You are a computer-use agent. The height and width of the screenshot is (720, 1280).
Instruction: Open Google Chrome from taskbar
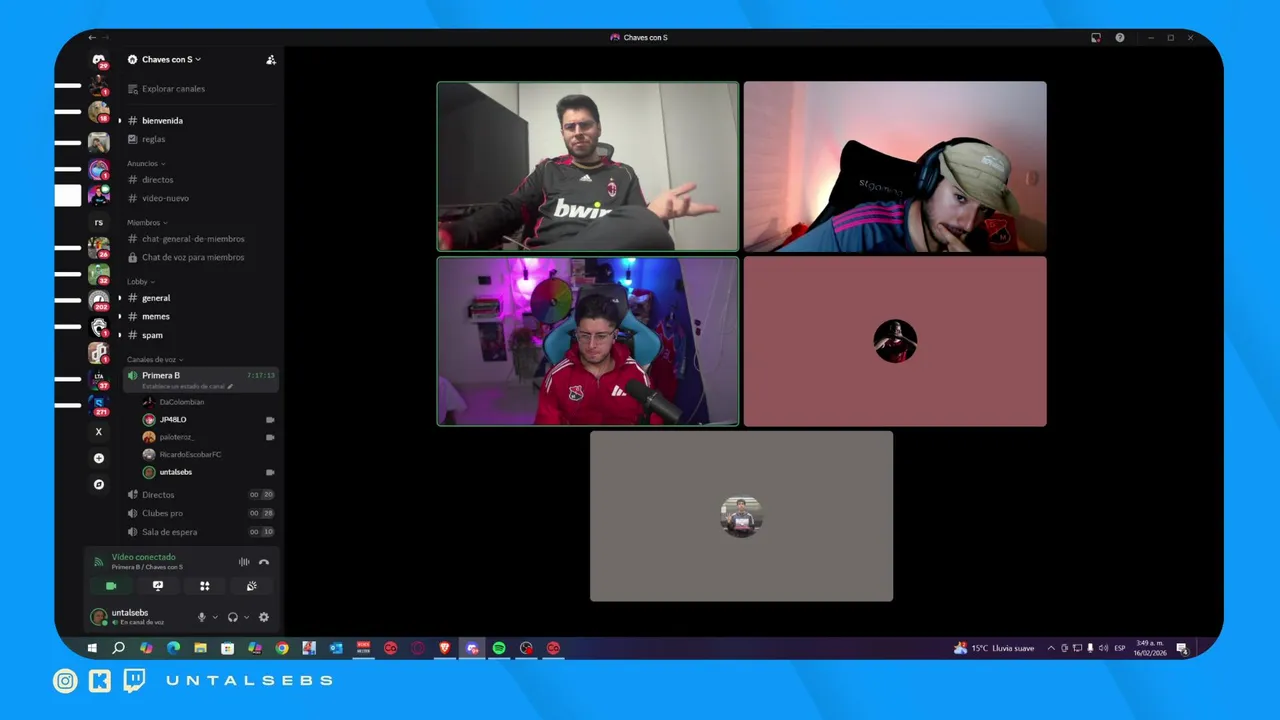tap(282, 648)
